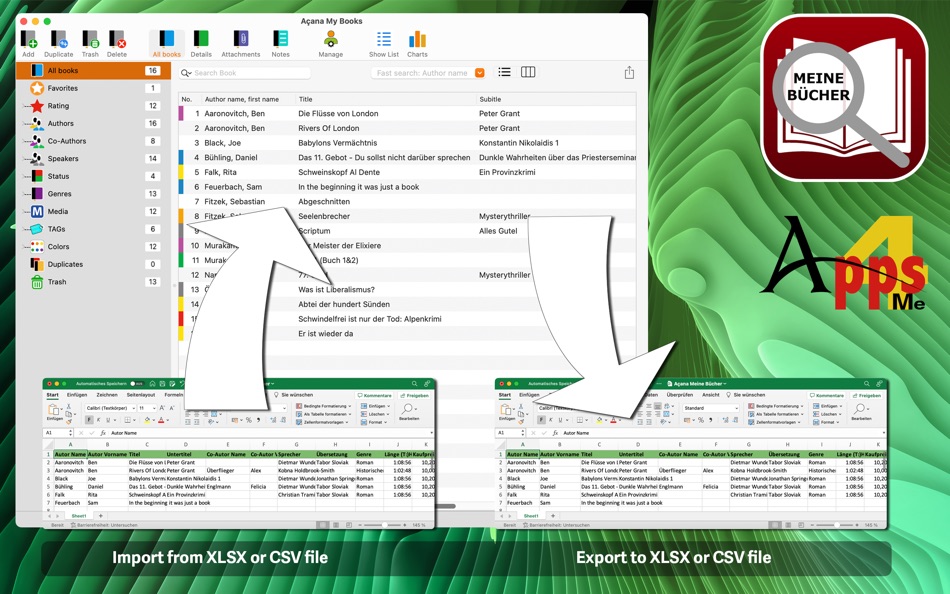950x594 pixels.
Task: Toggle bold F in import Excel window
Action: point(89,419)
